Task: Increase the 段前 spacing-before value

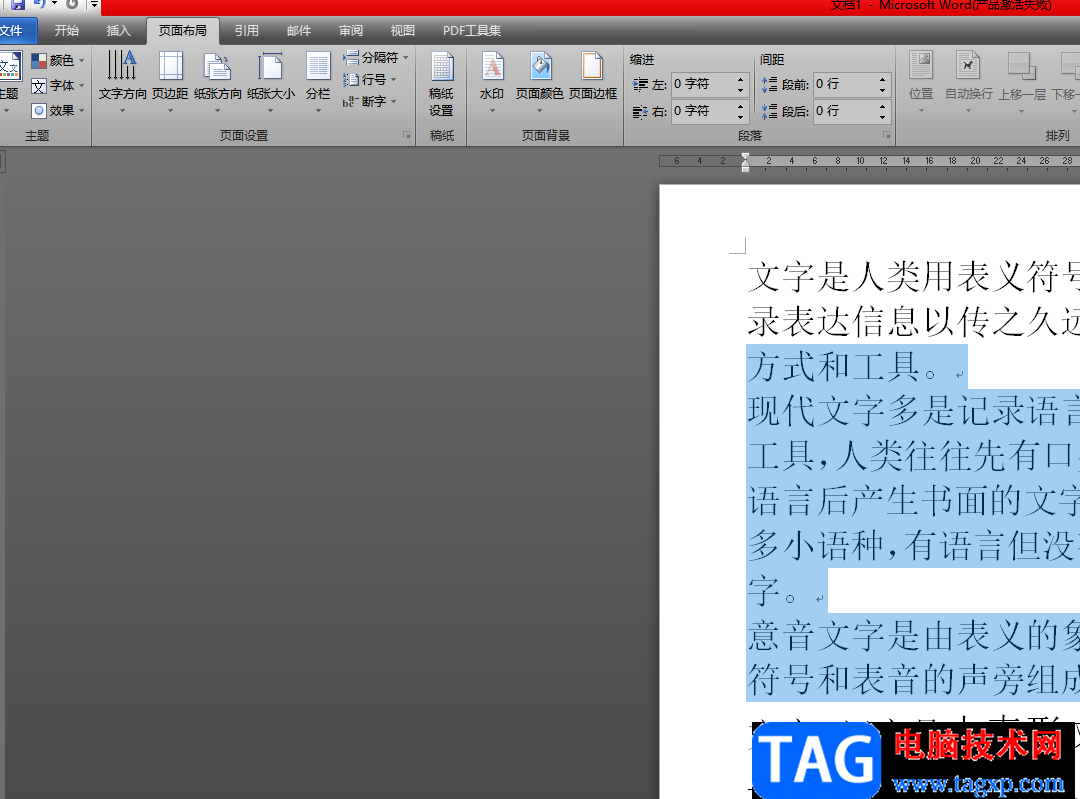Action: coord(882,79)
